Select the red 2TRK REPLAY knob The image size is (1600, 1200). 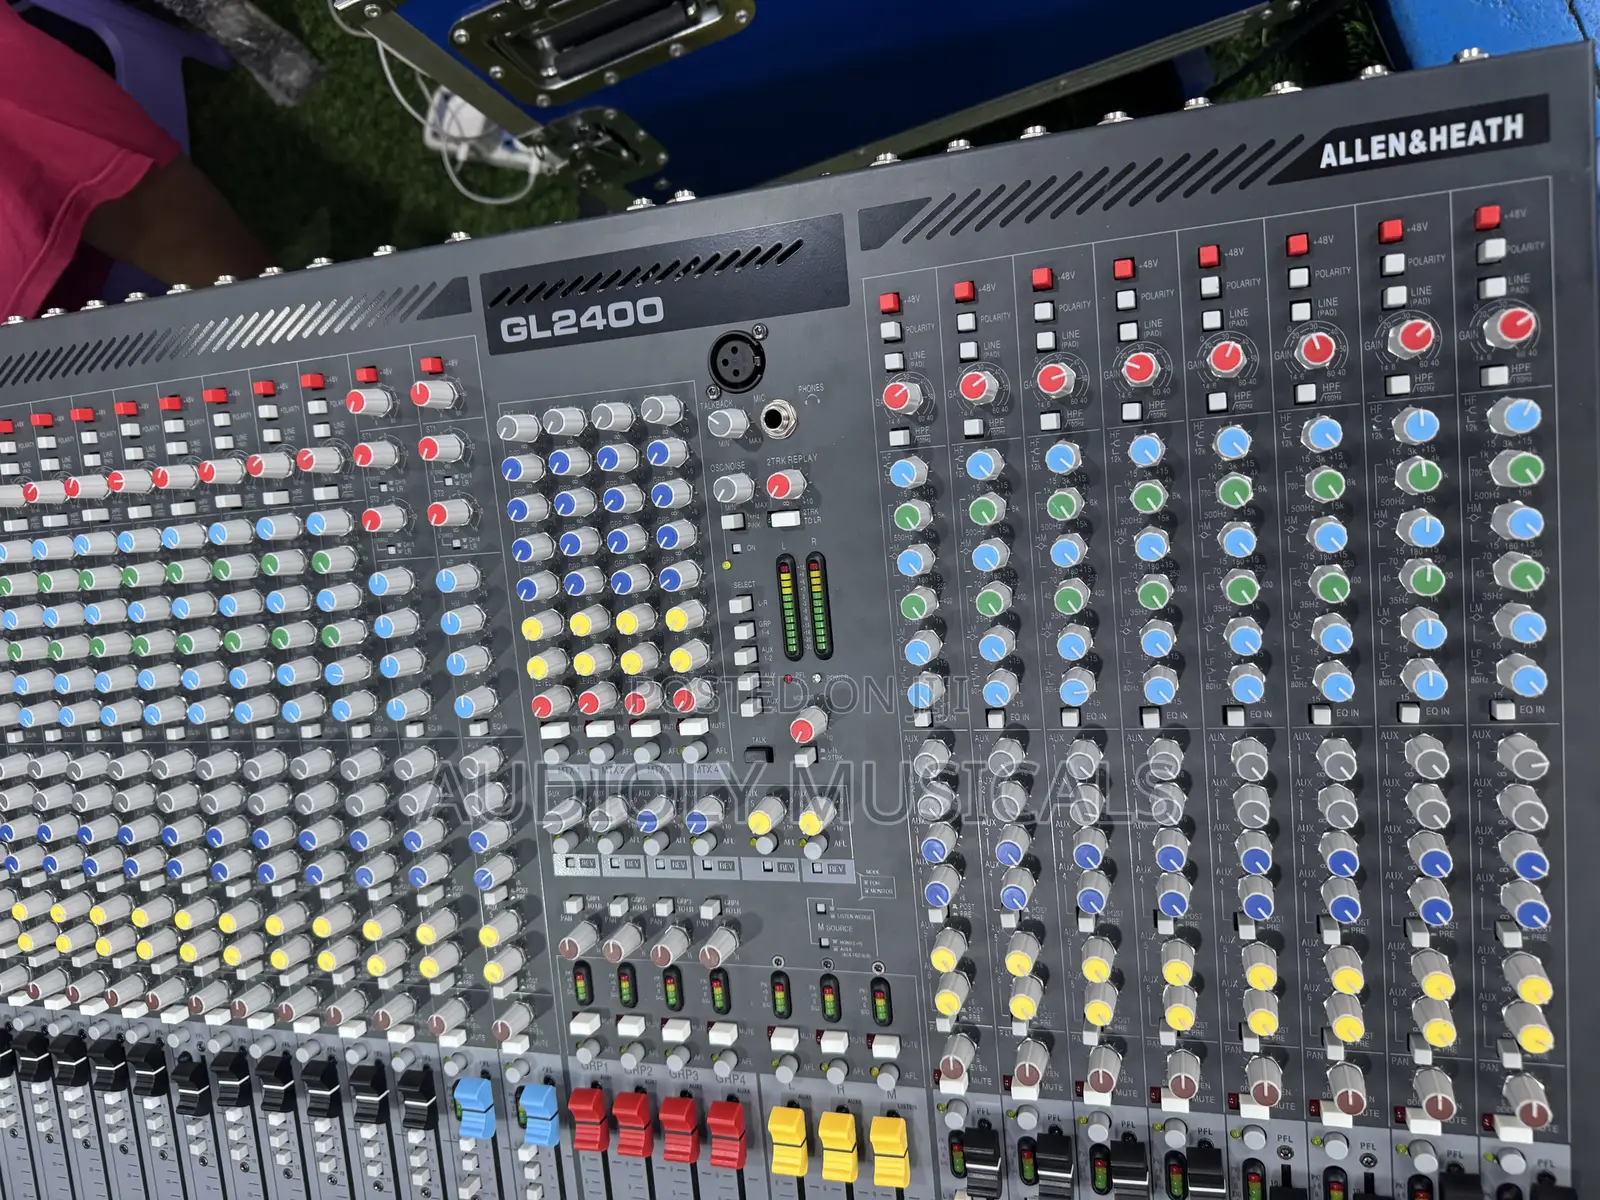click(787, 485)
